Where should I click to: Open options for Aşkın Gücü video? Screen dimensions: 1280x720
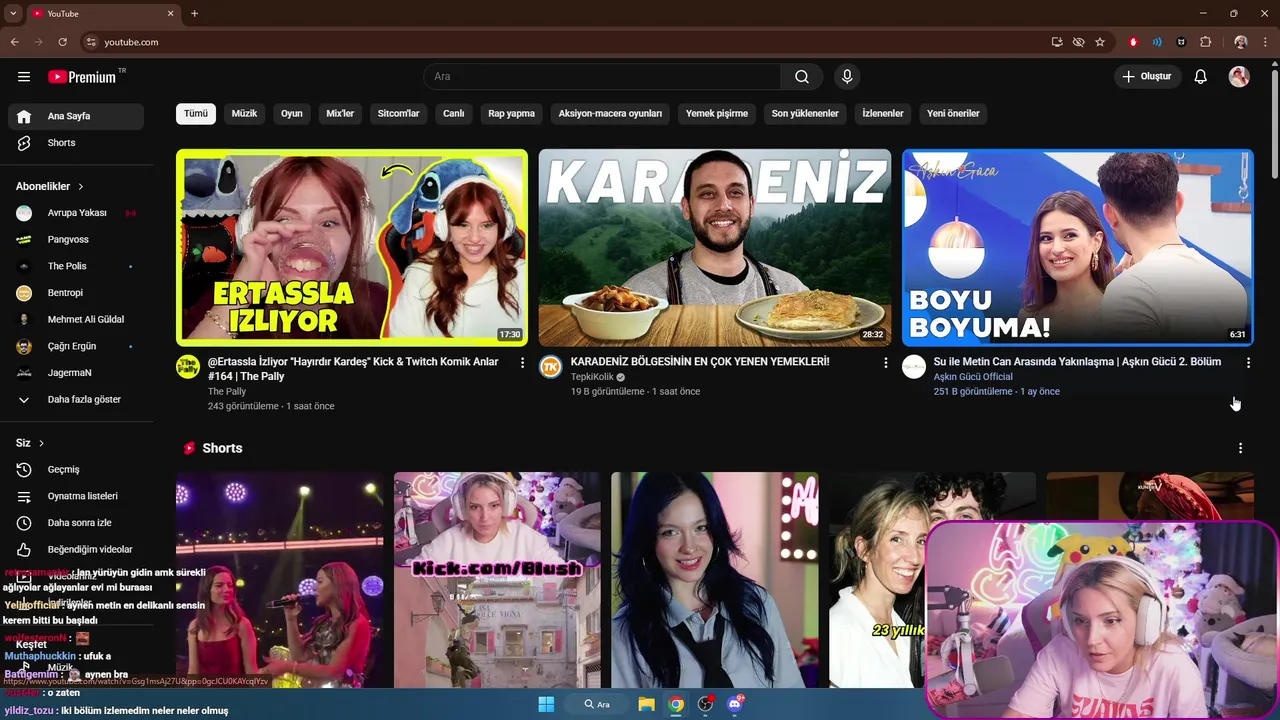[1248, 363]
